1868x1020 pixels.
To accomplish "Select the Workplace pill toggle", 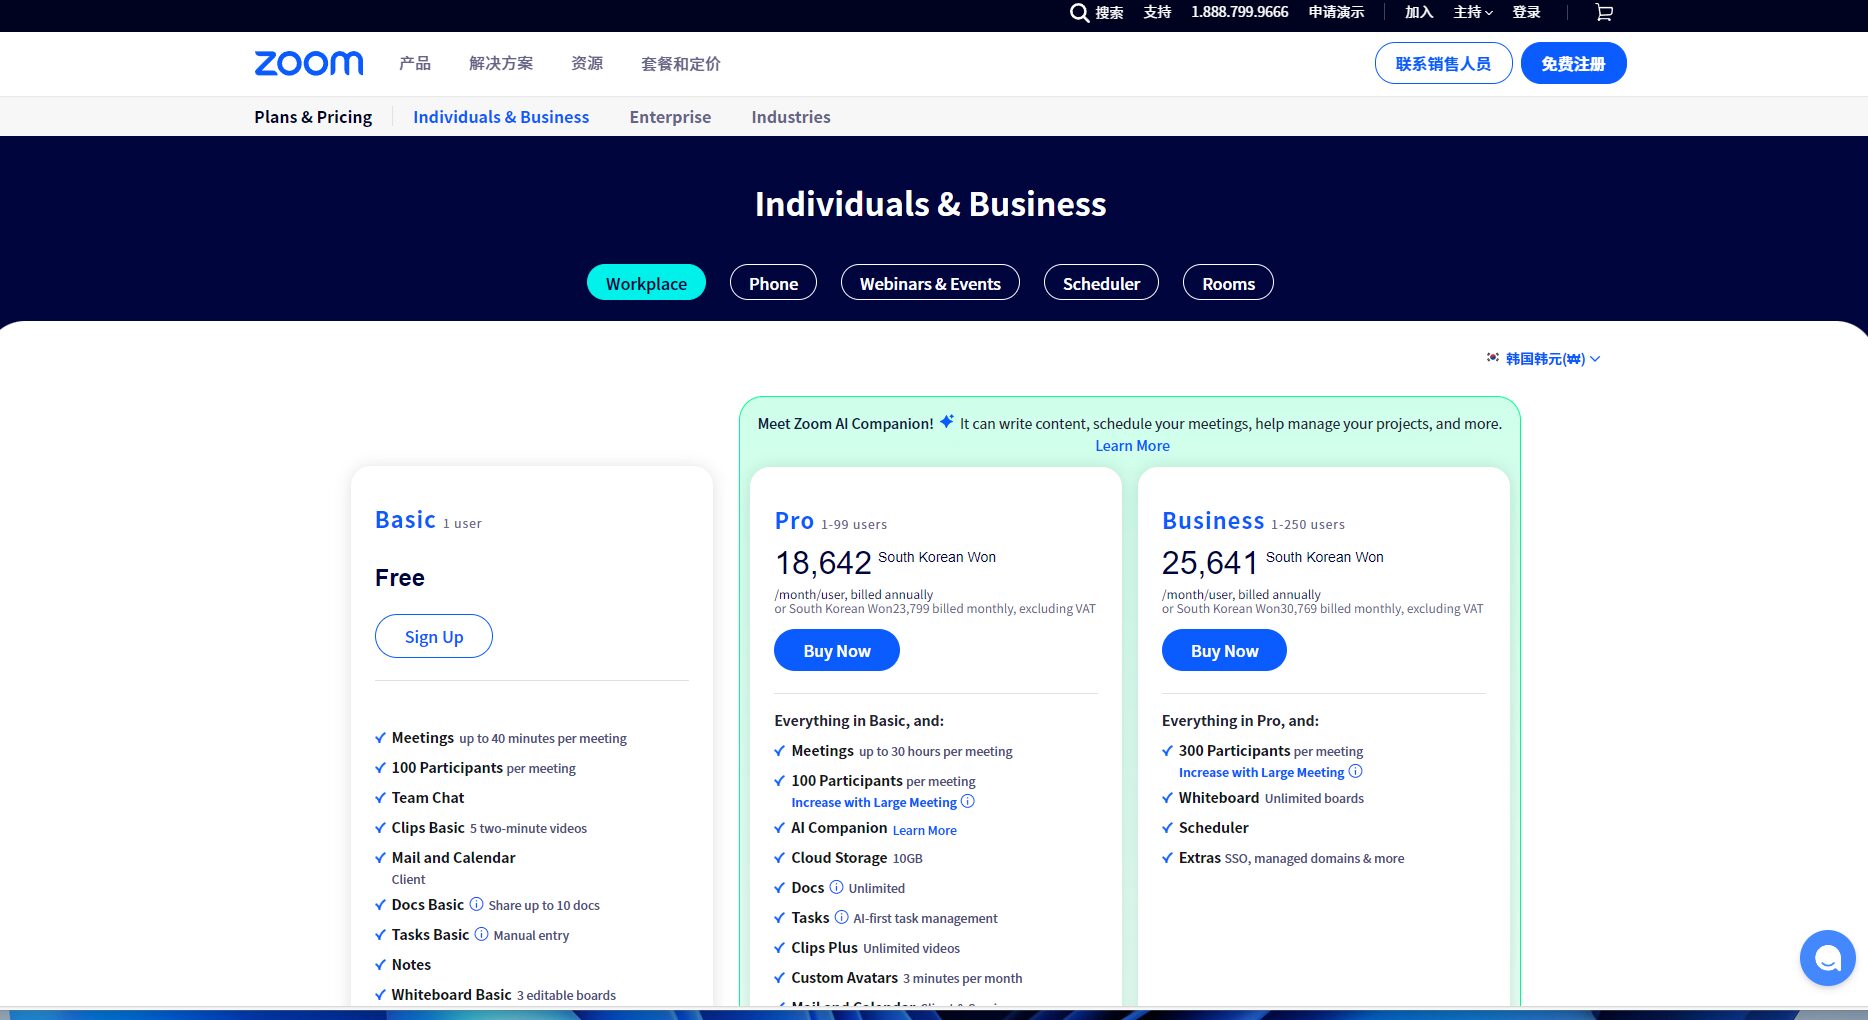I will pos(646,283).
